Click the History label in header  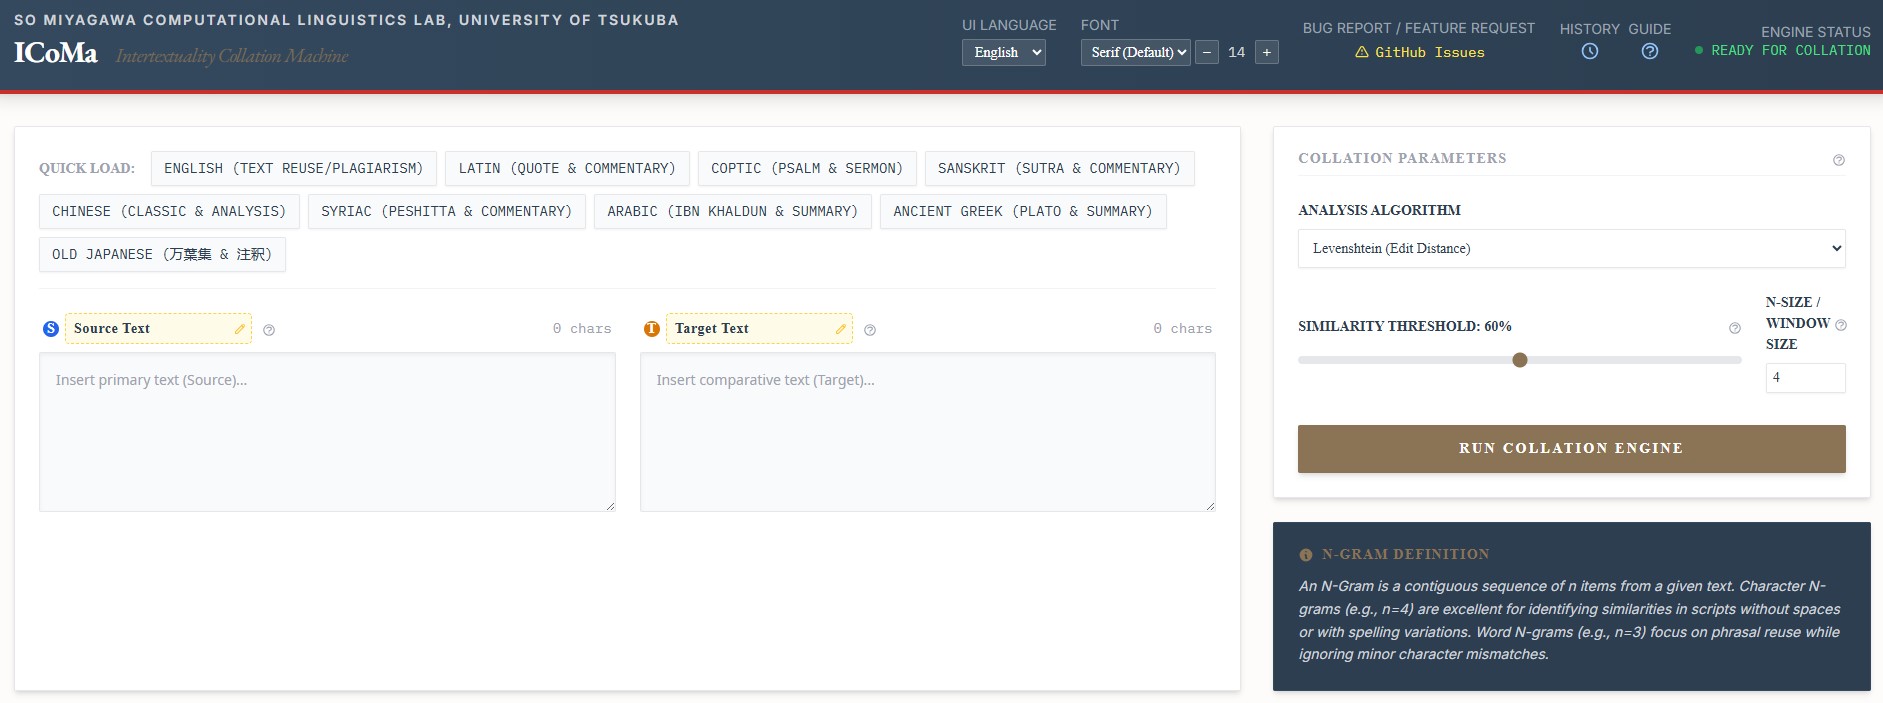[x=1590, y=29]
